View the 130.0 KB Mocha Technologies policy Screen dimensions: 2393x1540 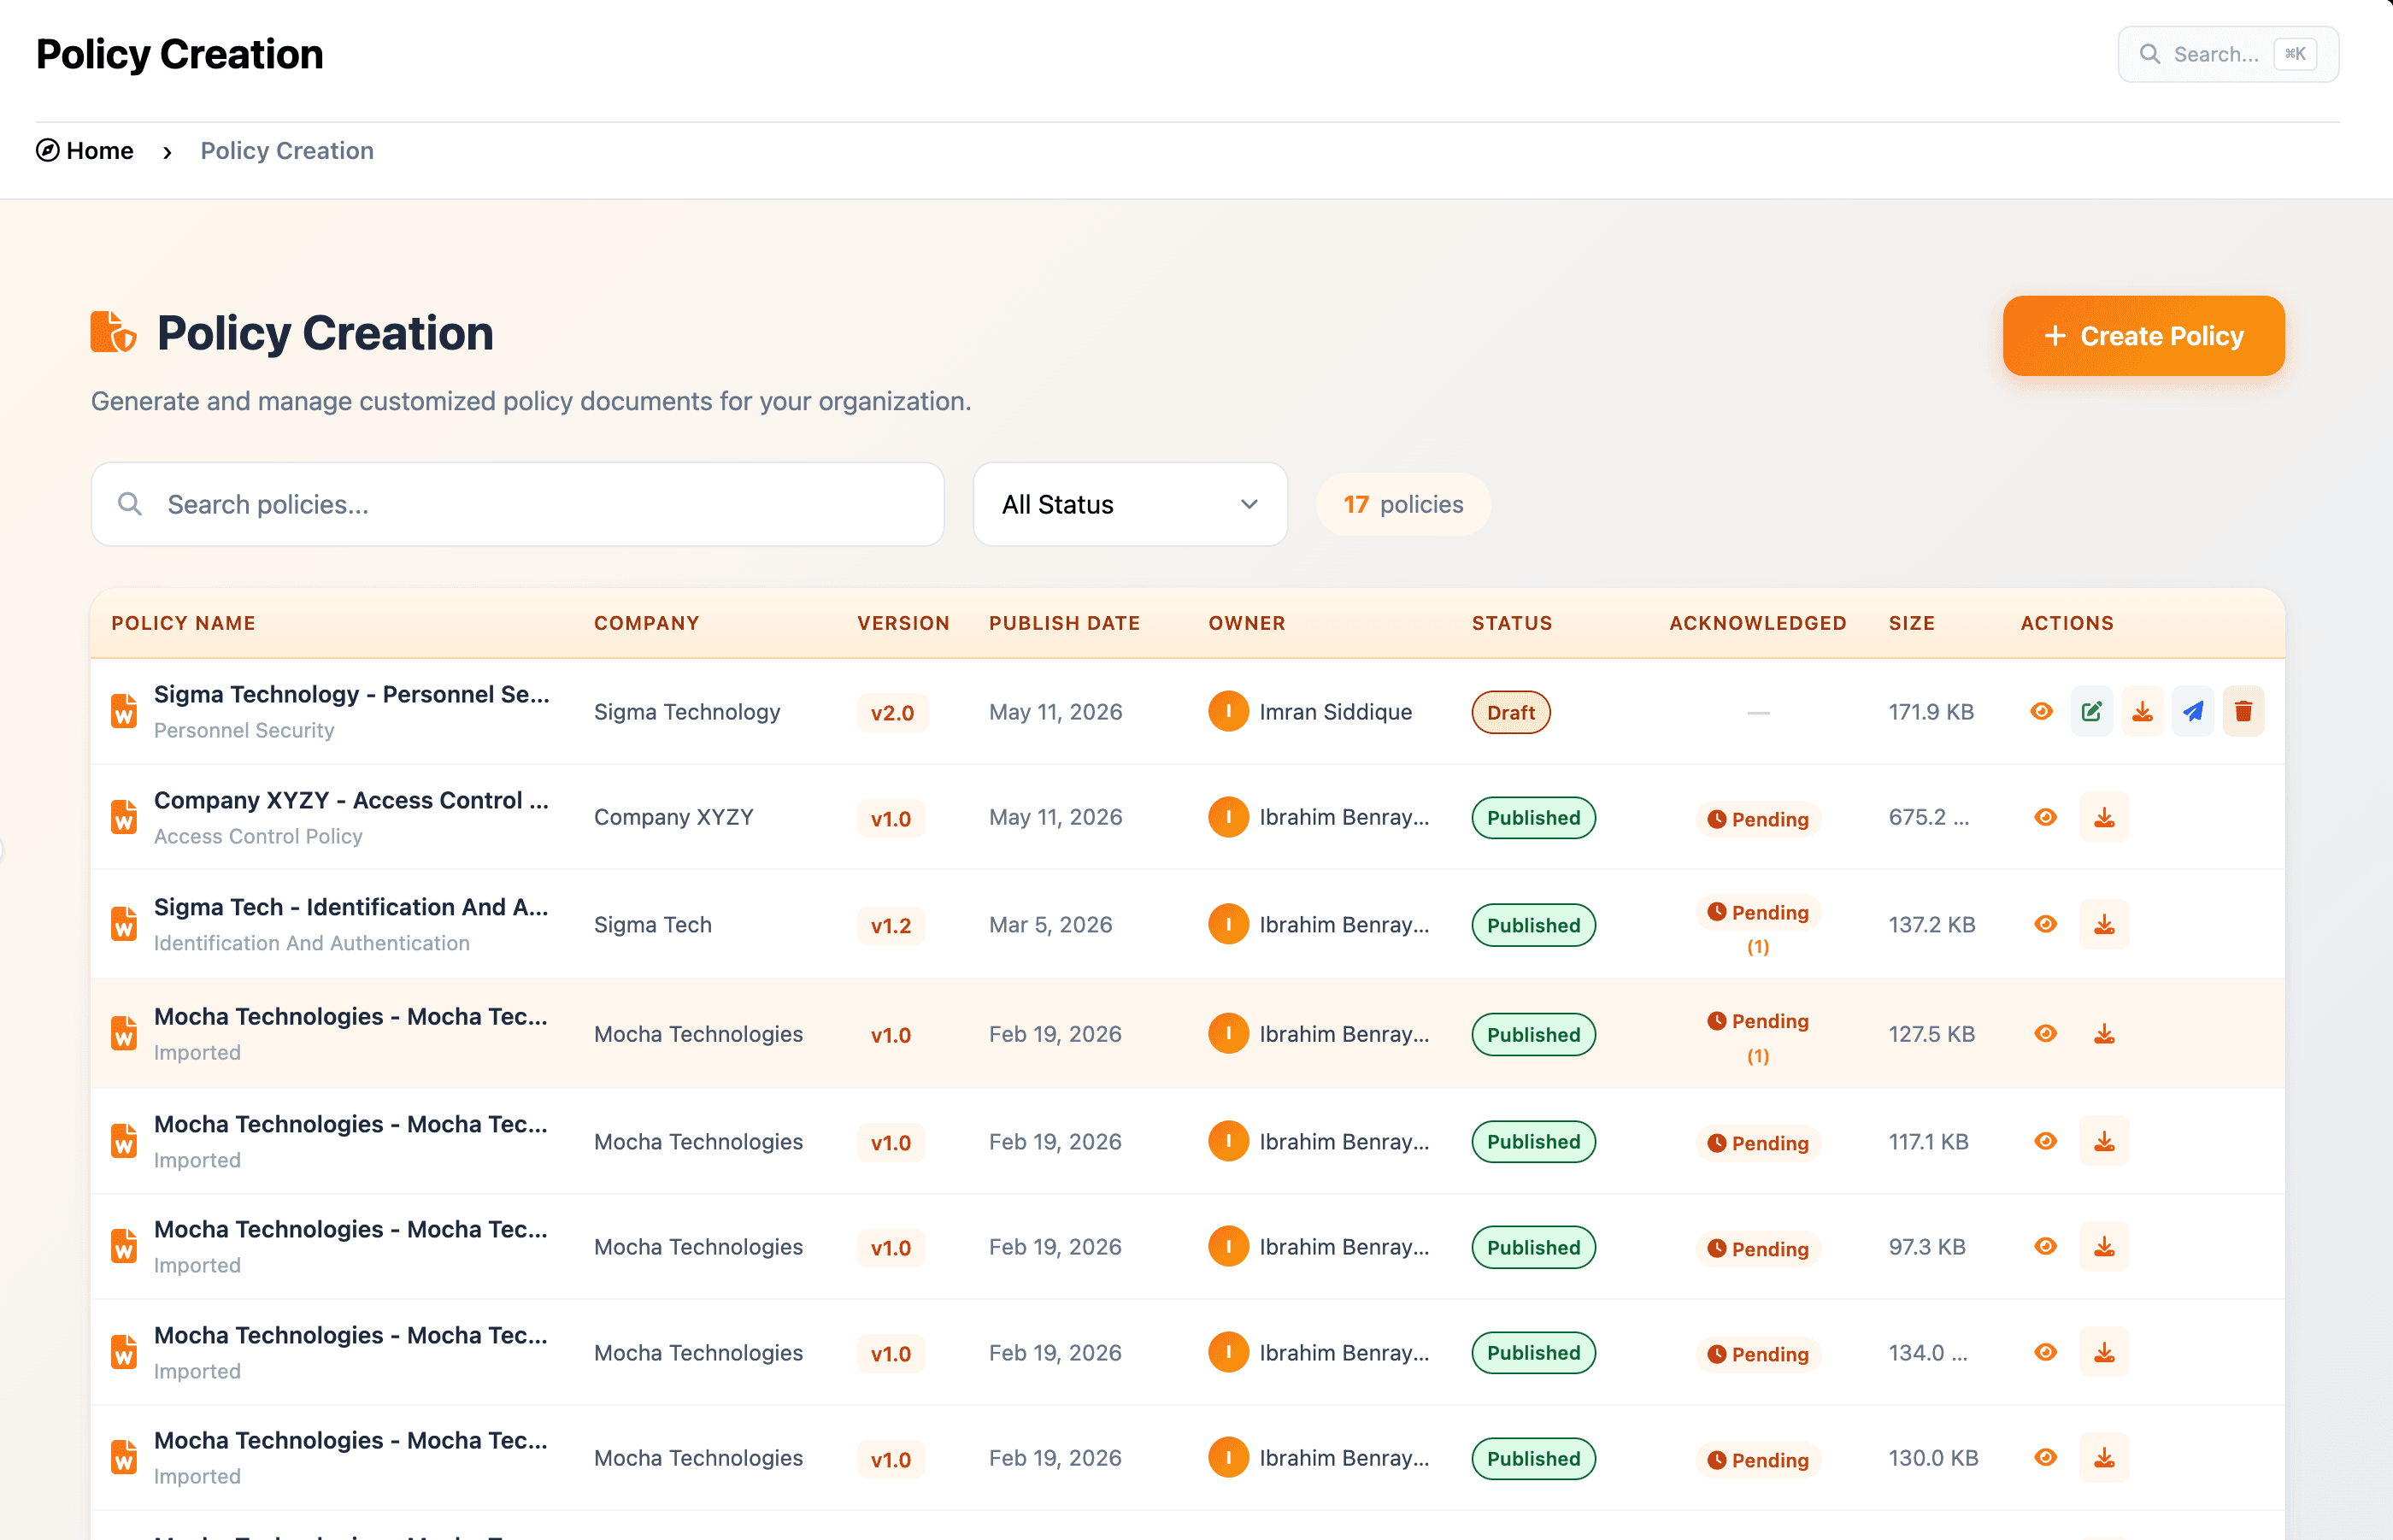[2045, 1457]
